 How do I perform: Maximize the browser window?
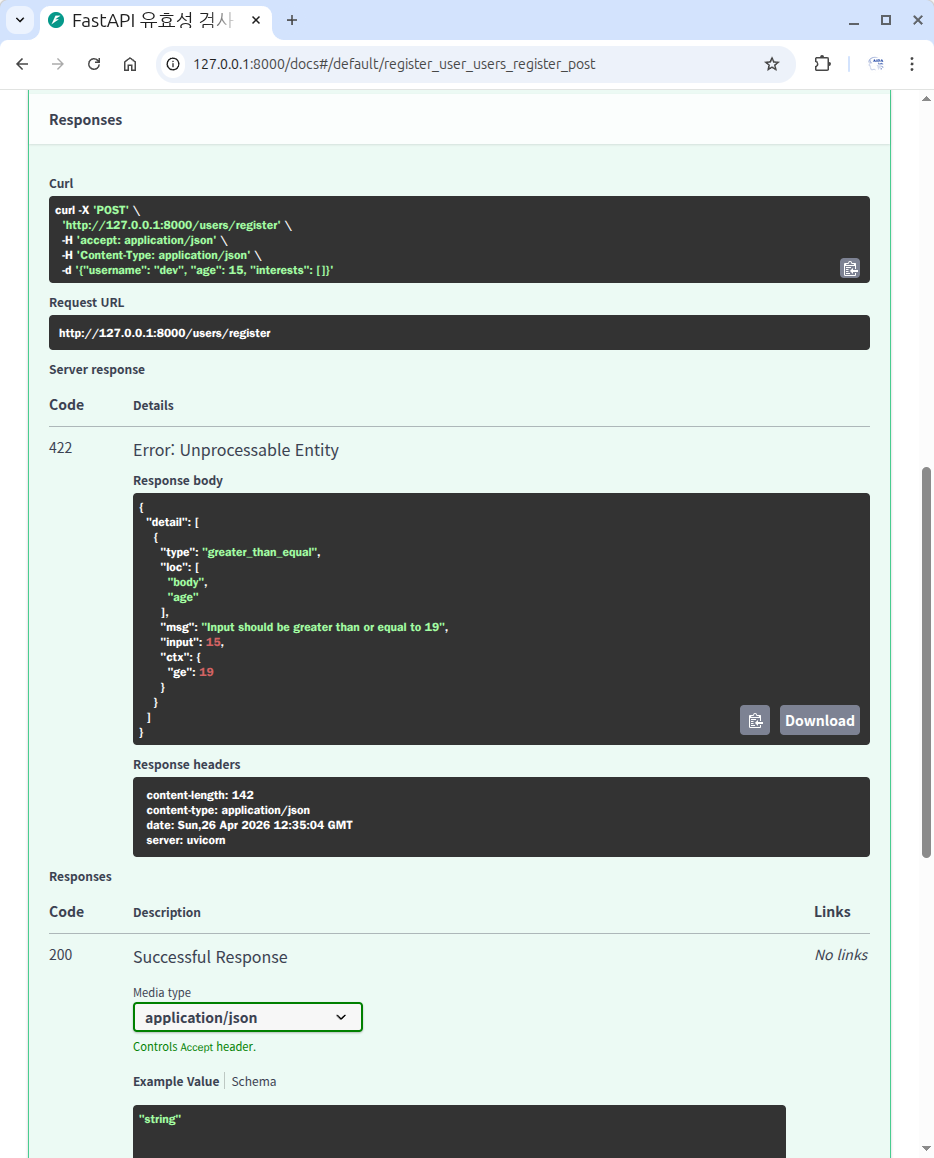click(x=886, y=21)
